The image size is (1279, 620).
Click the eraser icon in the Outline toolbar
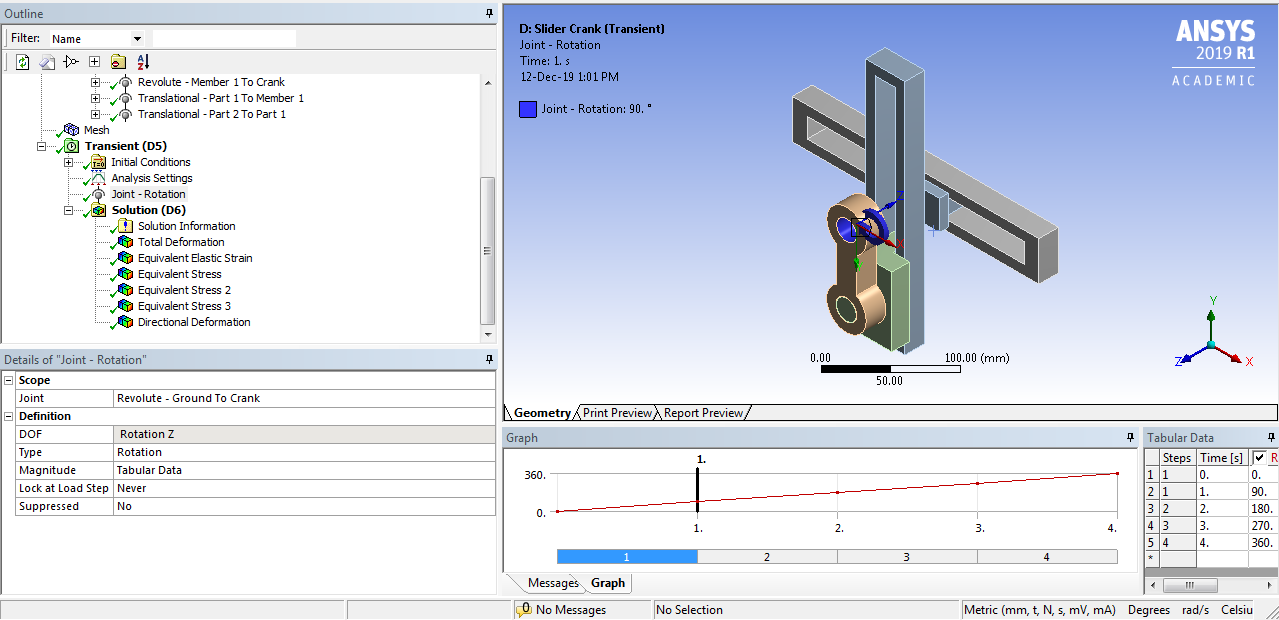click(46, 62)
